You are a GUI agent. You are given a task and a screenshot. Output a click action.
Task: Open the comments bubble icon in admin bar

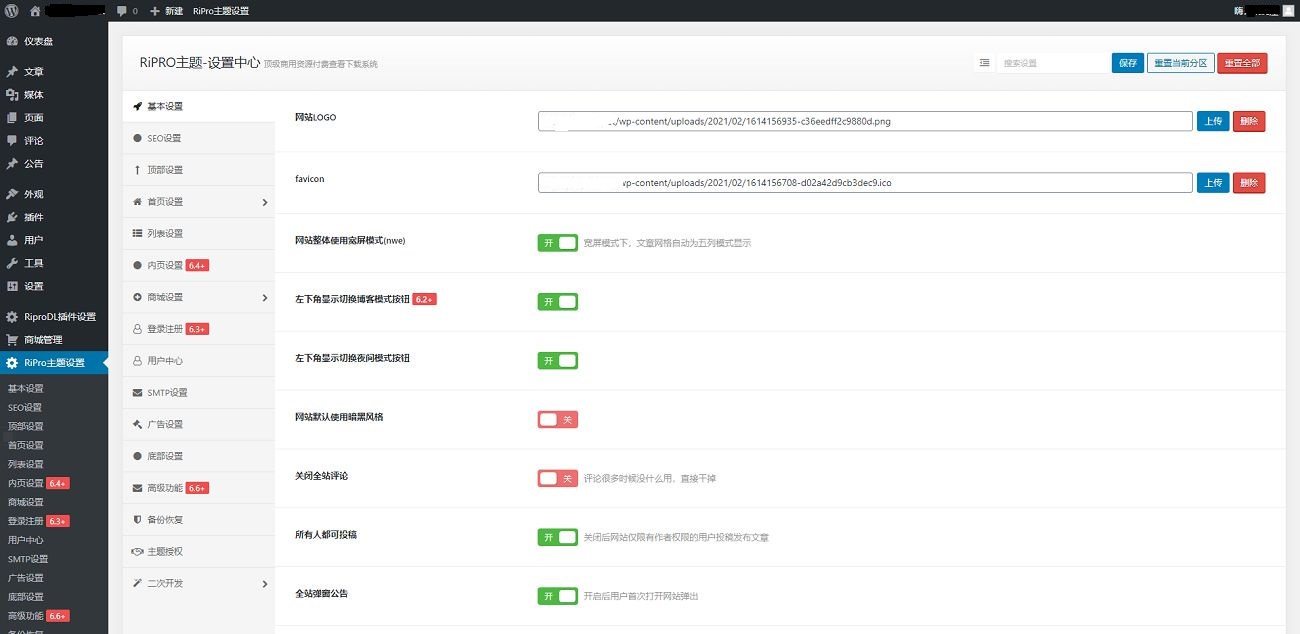pos(122,11)
